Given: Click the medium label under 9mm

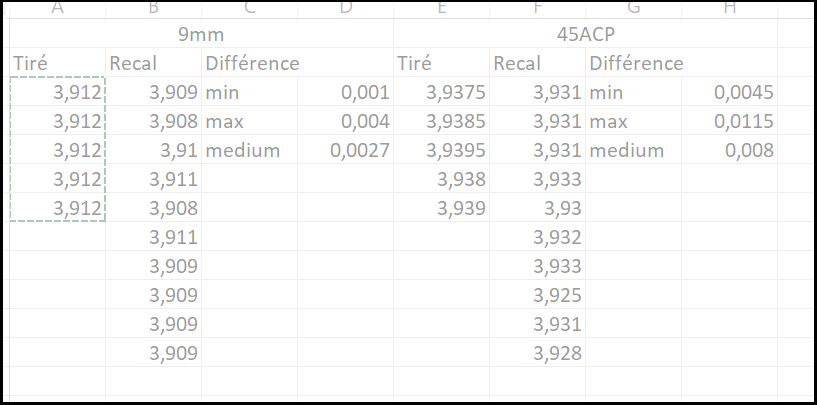Looking at the screenshot, I should click(x=249, y=150).
